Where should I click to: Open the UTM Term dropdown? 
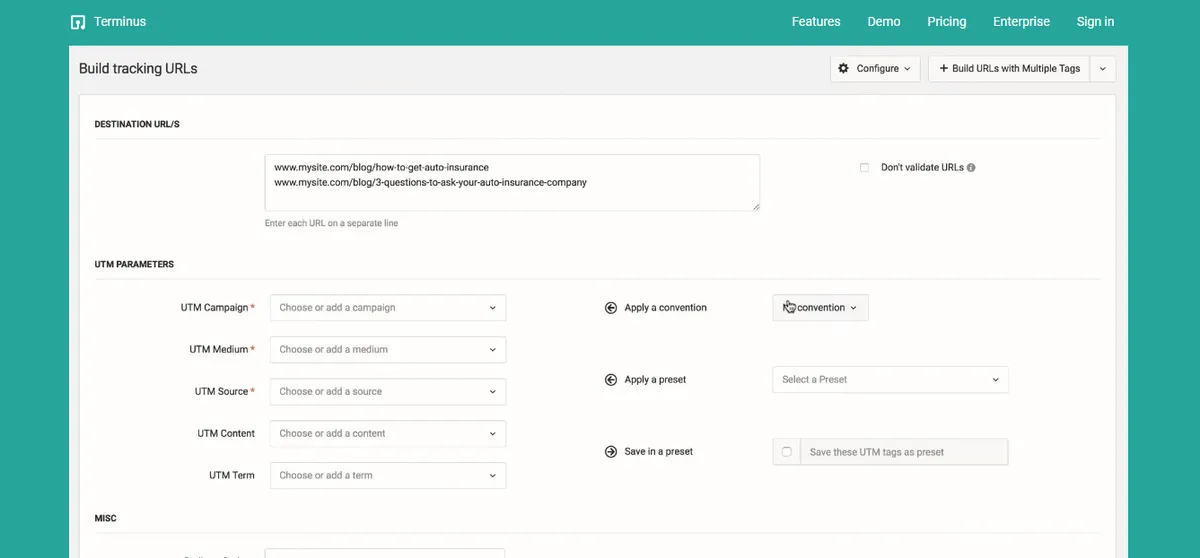[x=388, y=476]
